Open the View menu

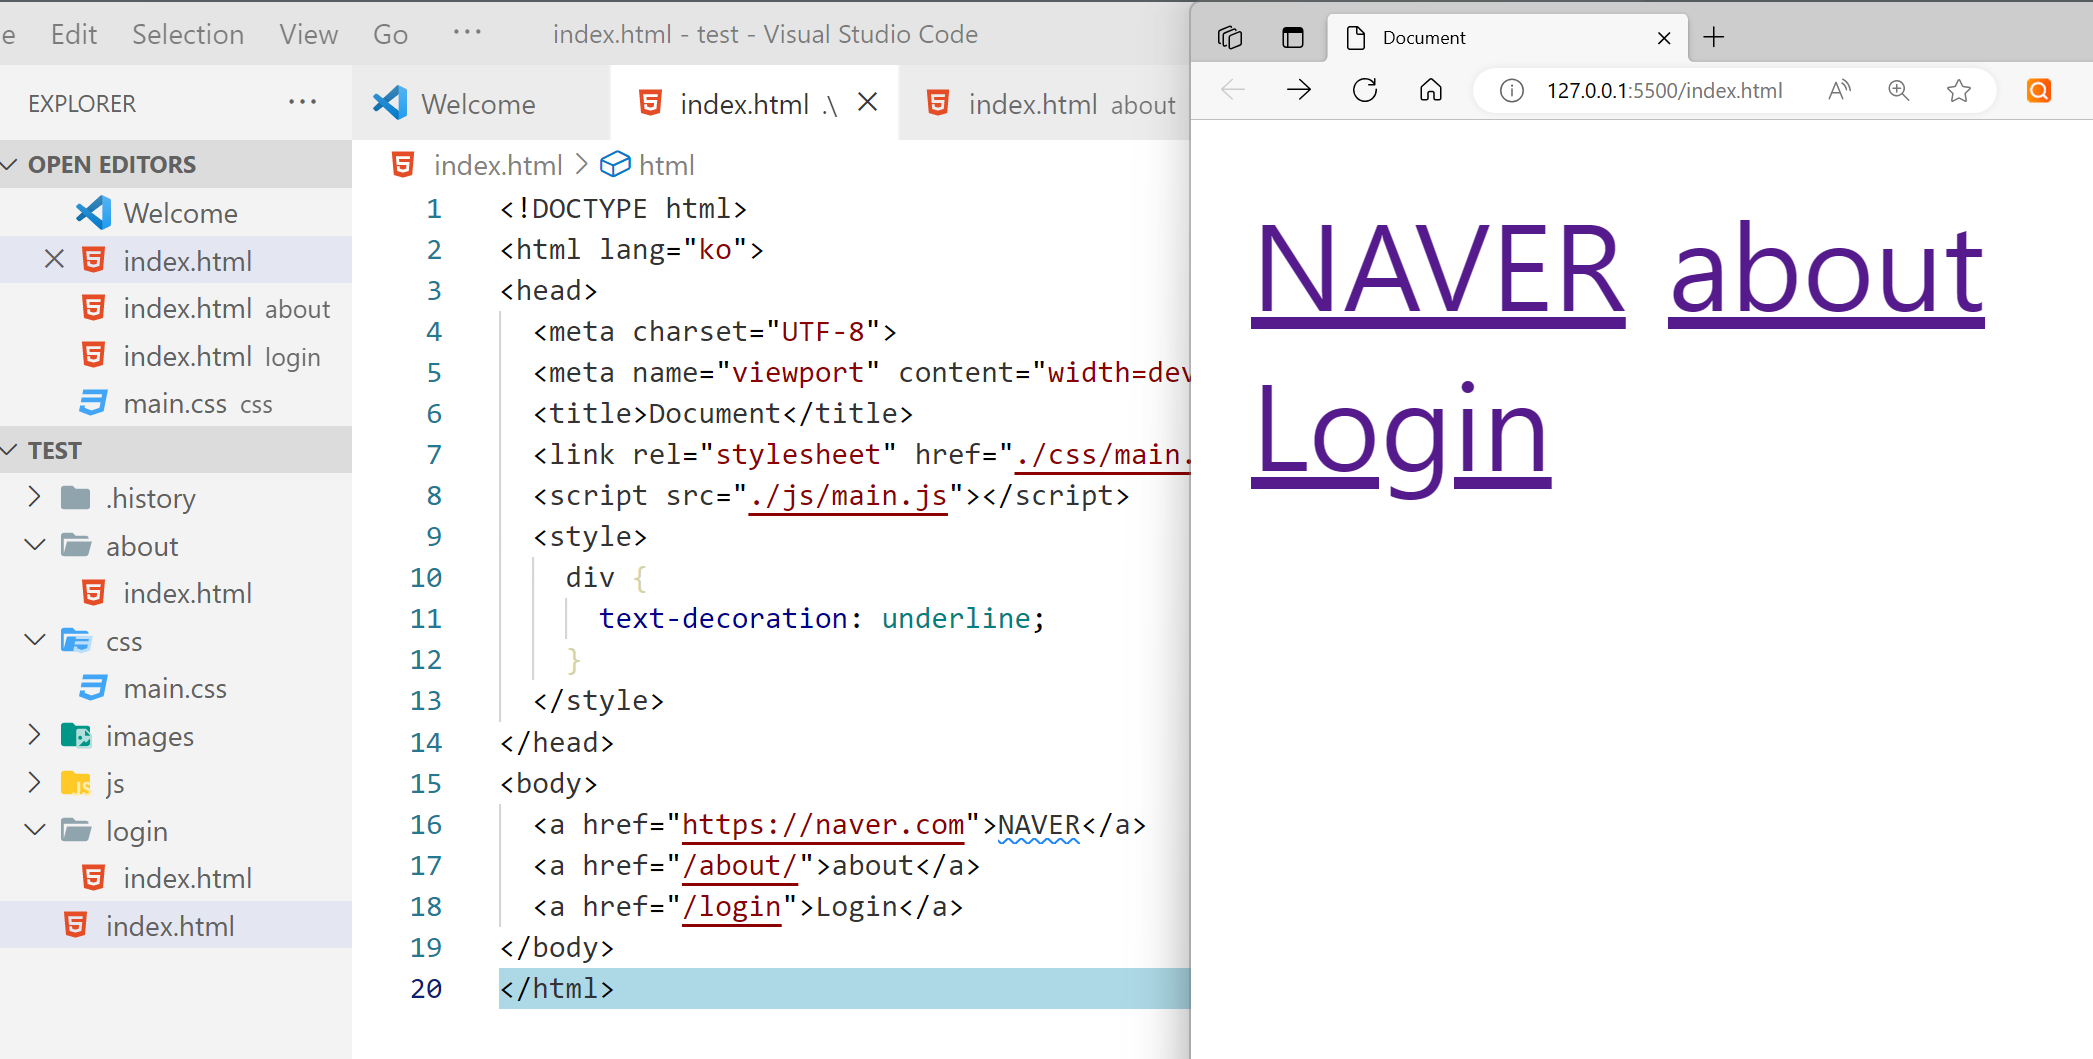coord(309,35)
